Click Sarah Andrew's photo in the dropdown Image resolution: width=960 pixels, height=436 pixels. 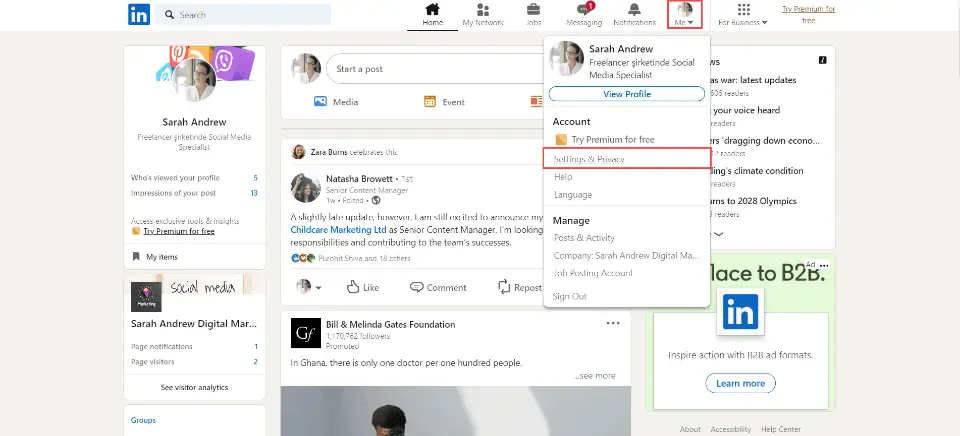click(566, 58)
